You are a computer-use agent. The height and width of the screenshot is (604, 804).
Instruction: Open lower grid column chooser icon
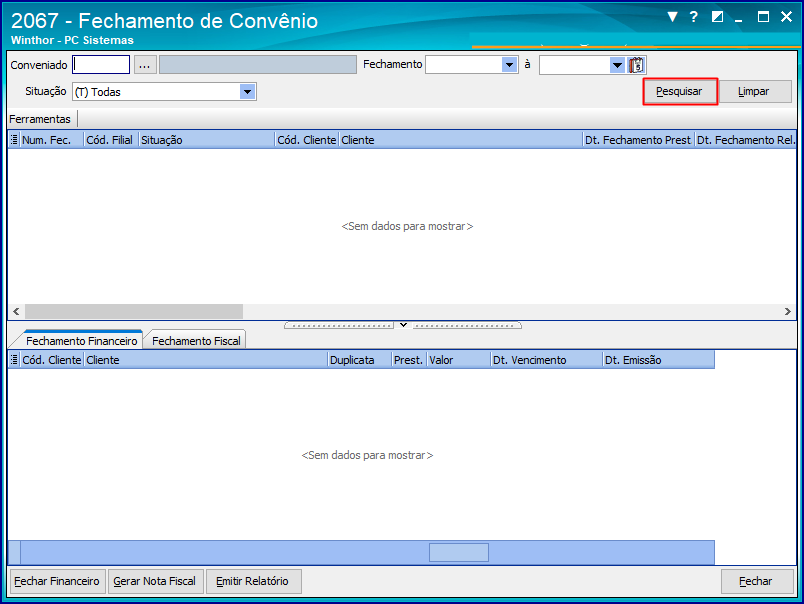point(14,359)
